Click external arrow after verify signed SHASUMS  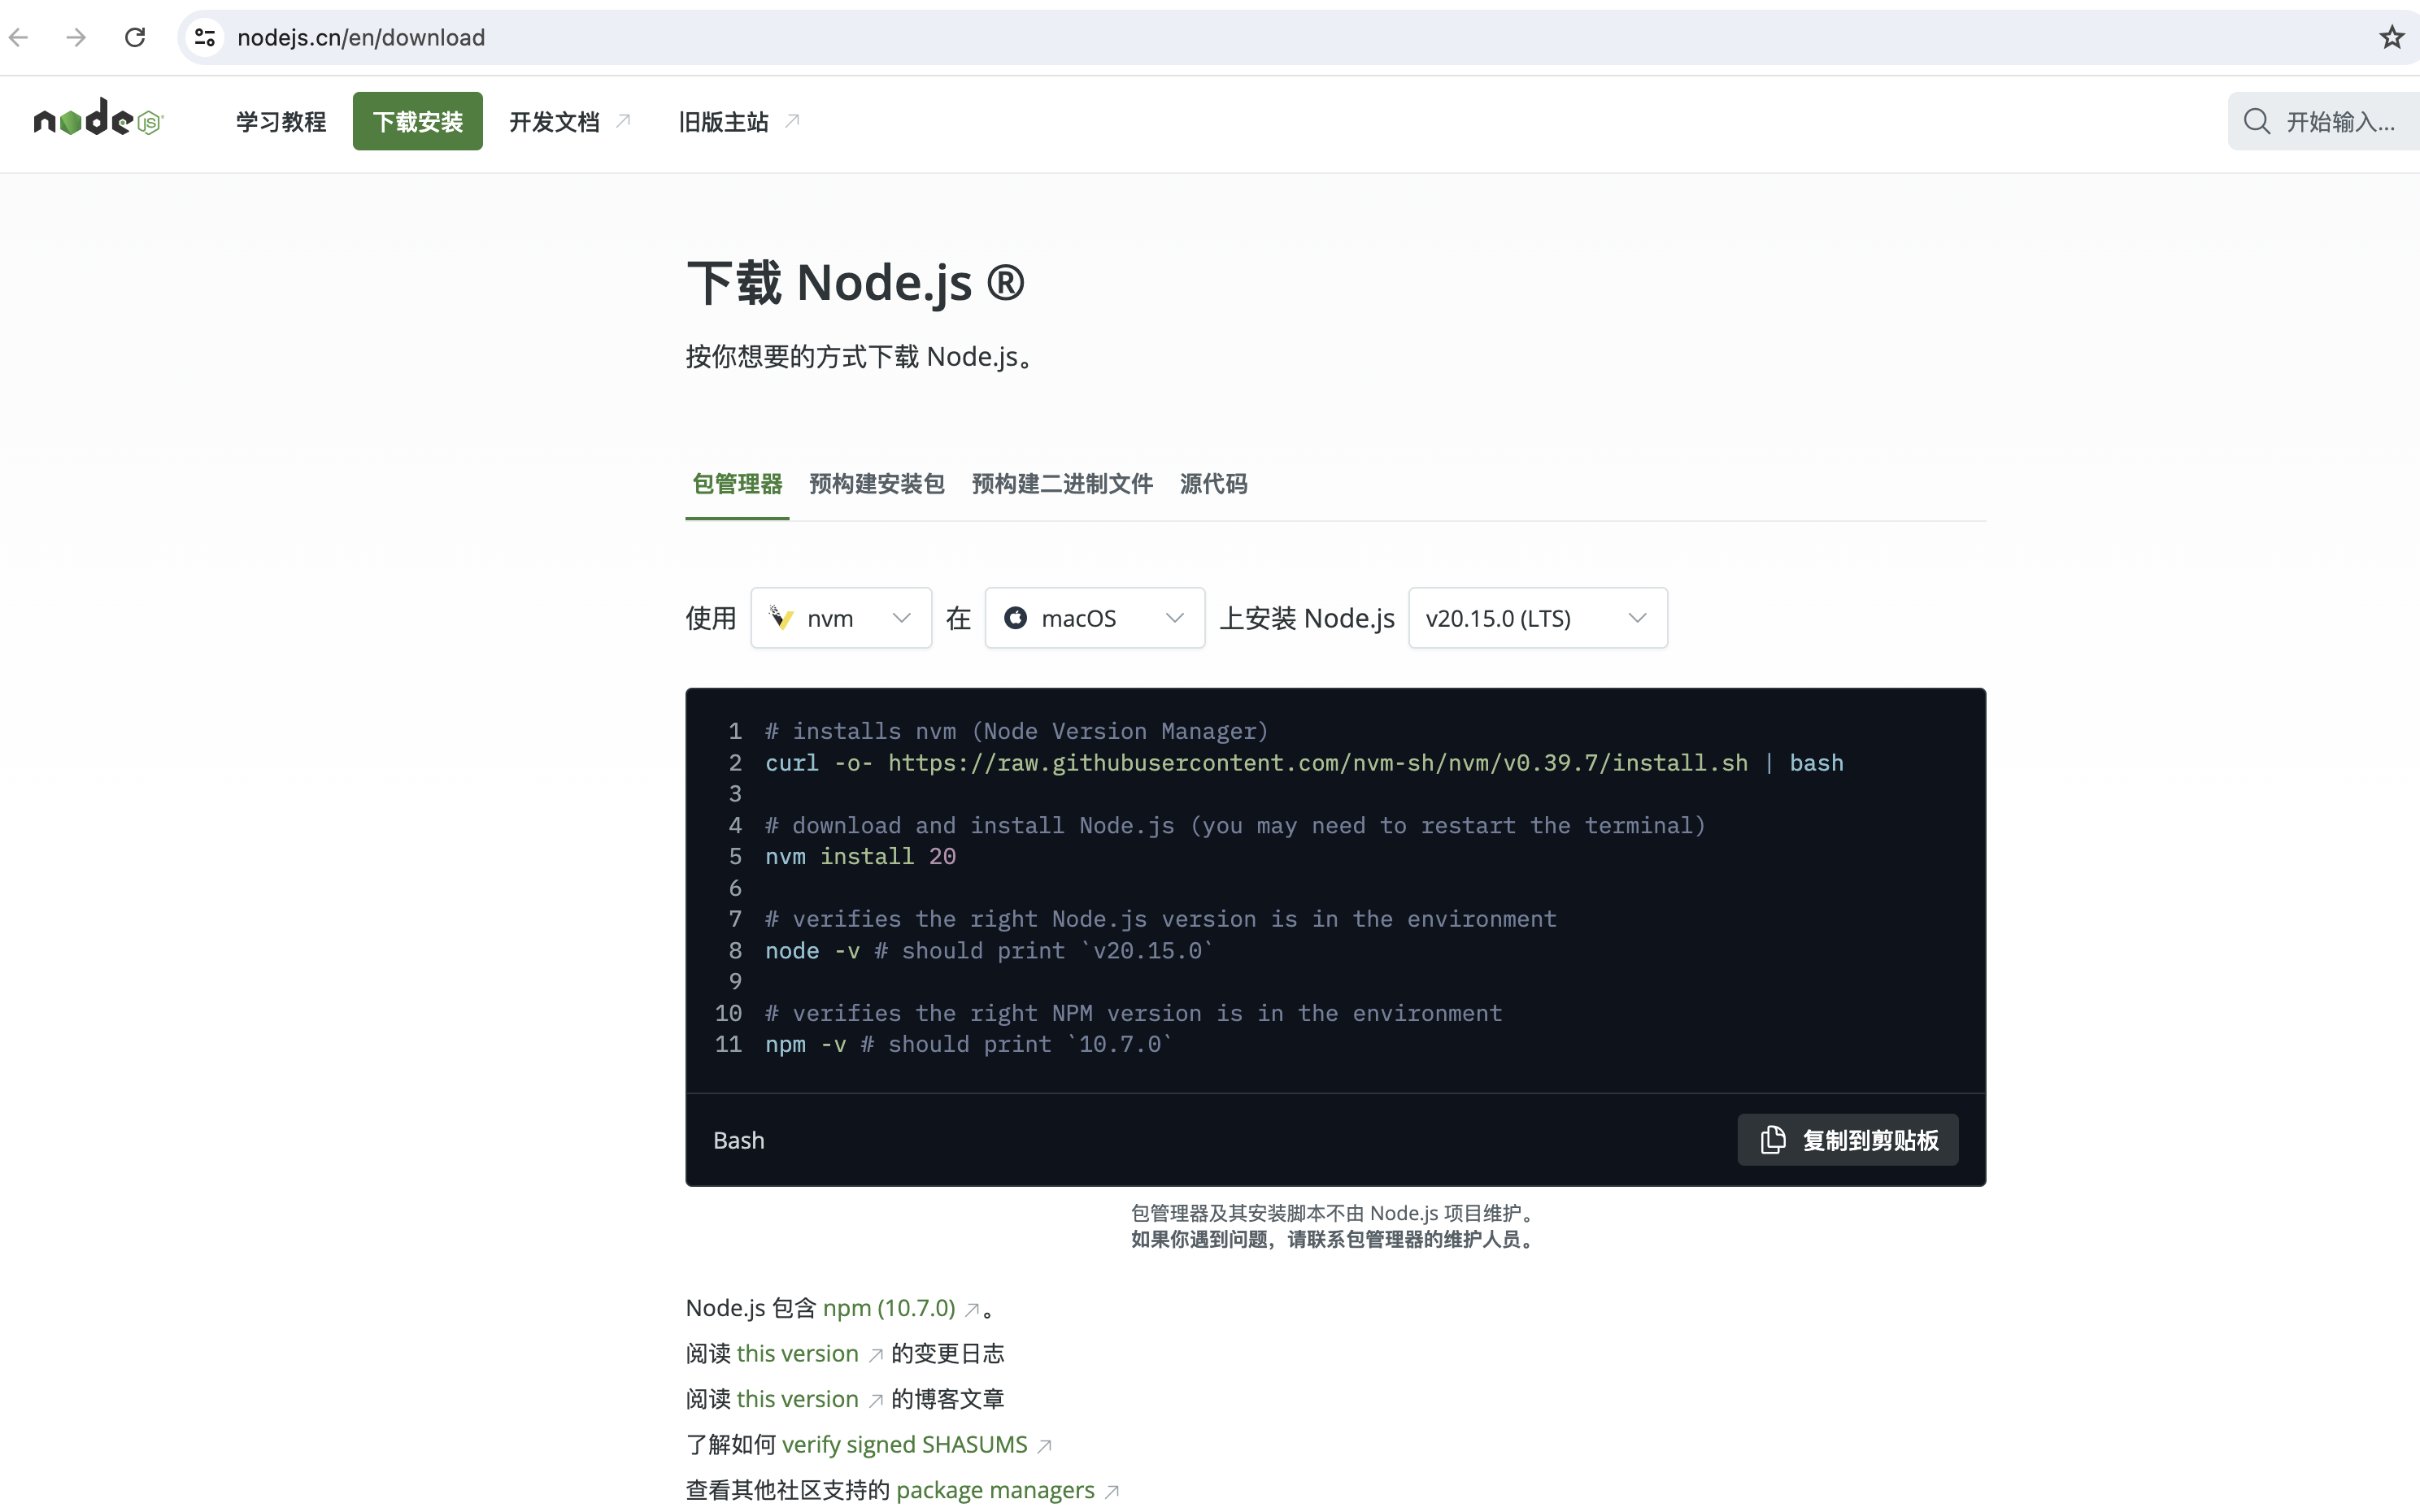[1044, 1446]
